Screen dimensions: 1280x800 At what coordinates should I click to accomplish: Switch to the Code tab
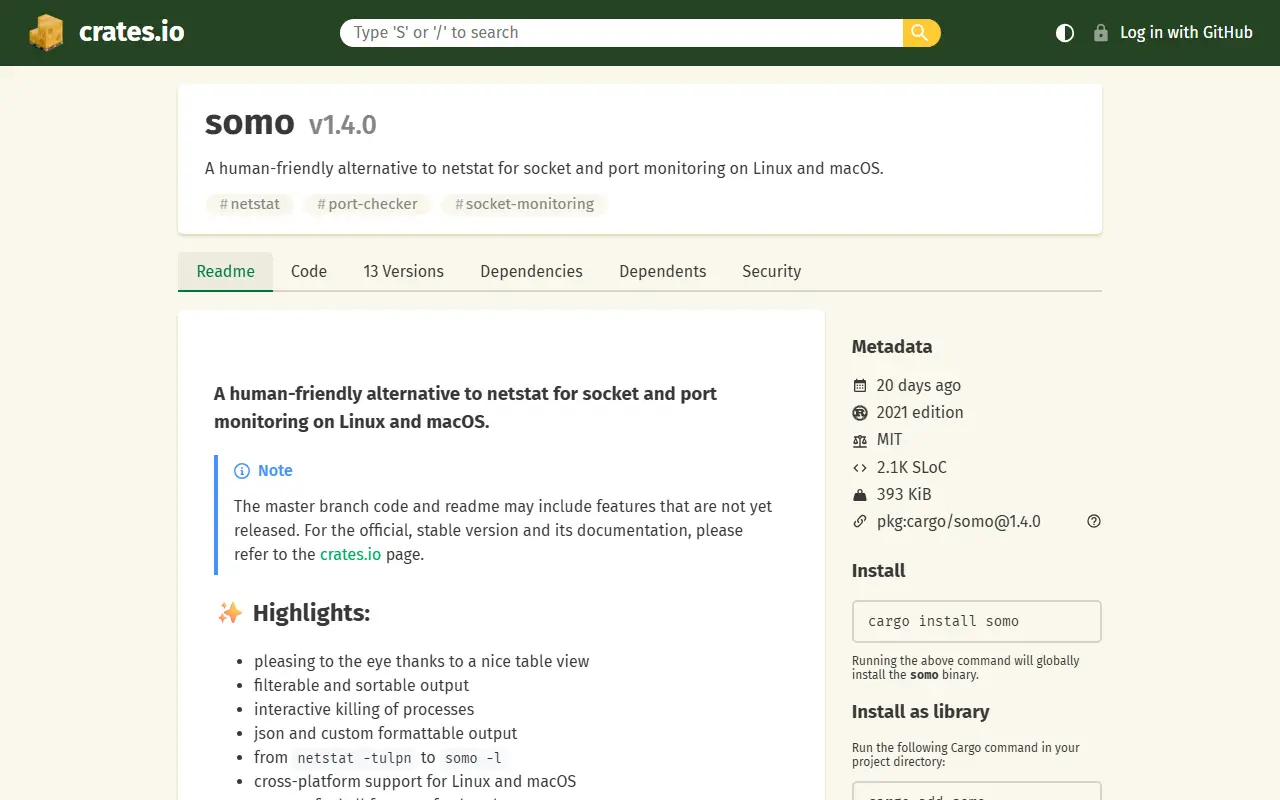pyautogui.click(x=309, y=271)
